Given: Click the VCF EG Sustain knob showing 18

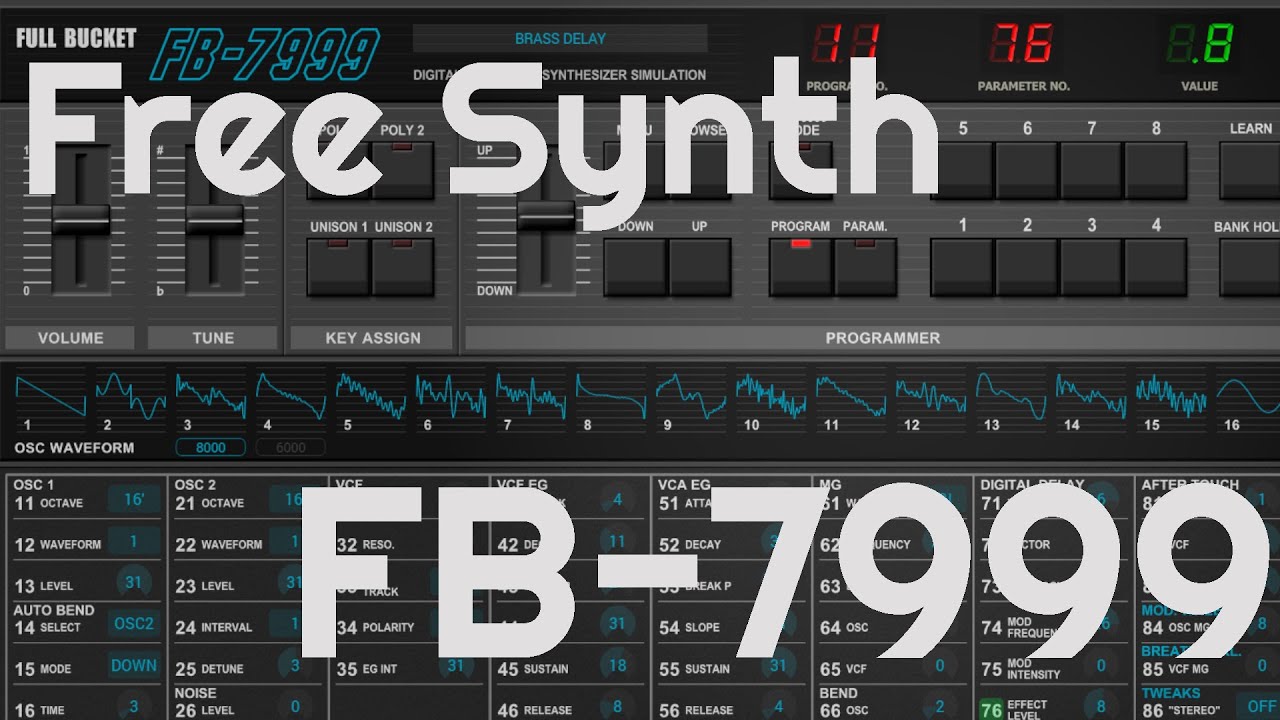Looking at the screenshot, I should (617, 665).
